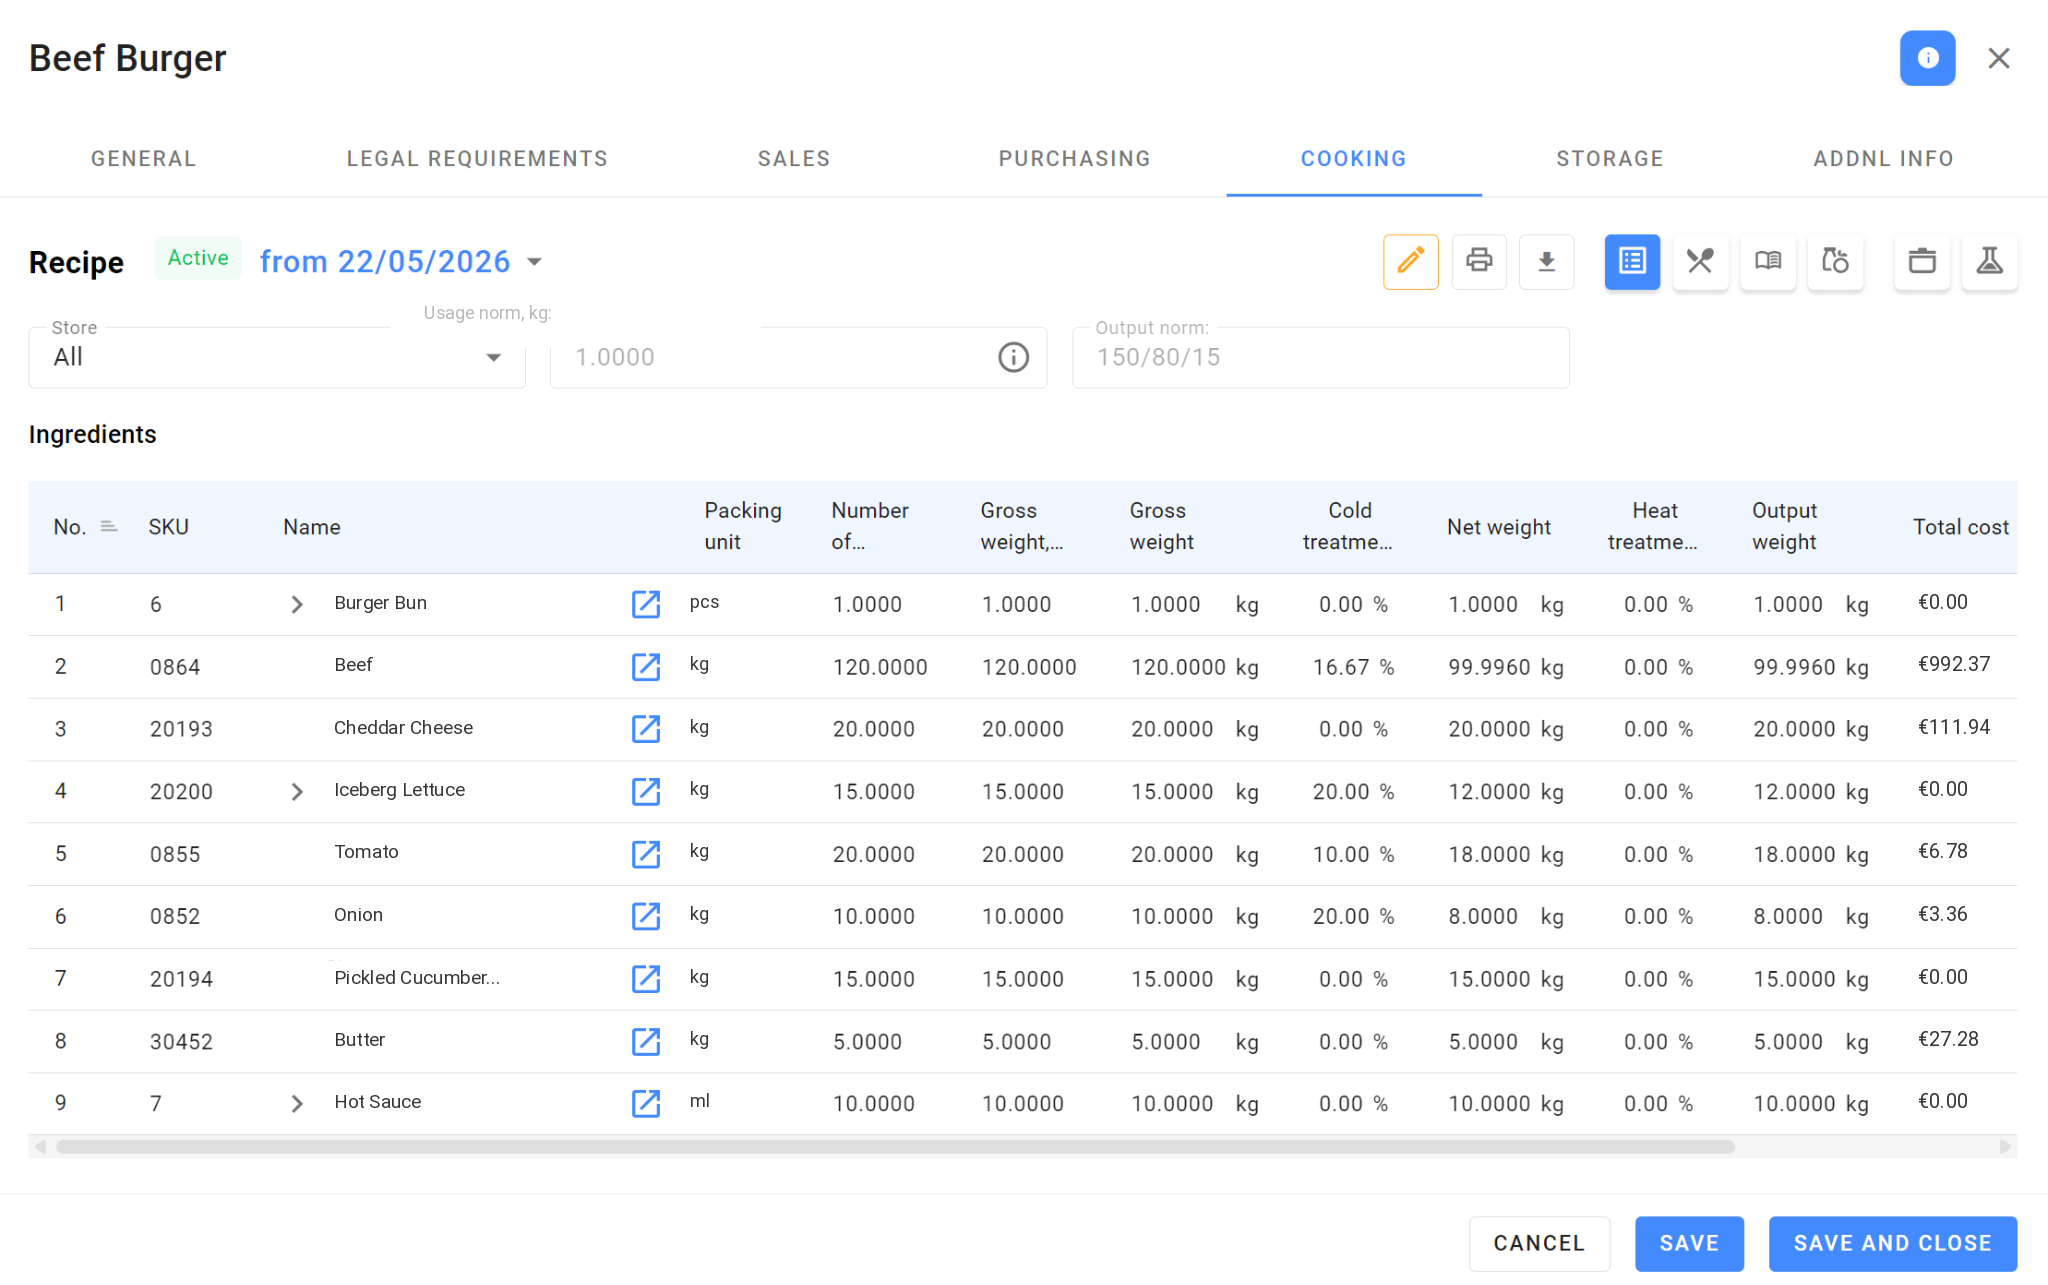
Task: Print the recipe using printer icon
Action: (x=1478, y=262)
